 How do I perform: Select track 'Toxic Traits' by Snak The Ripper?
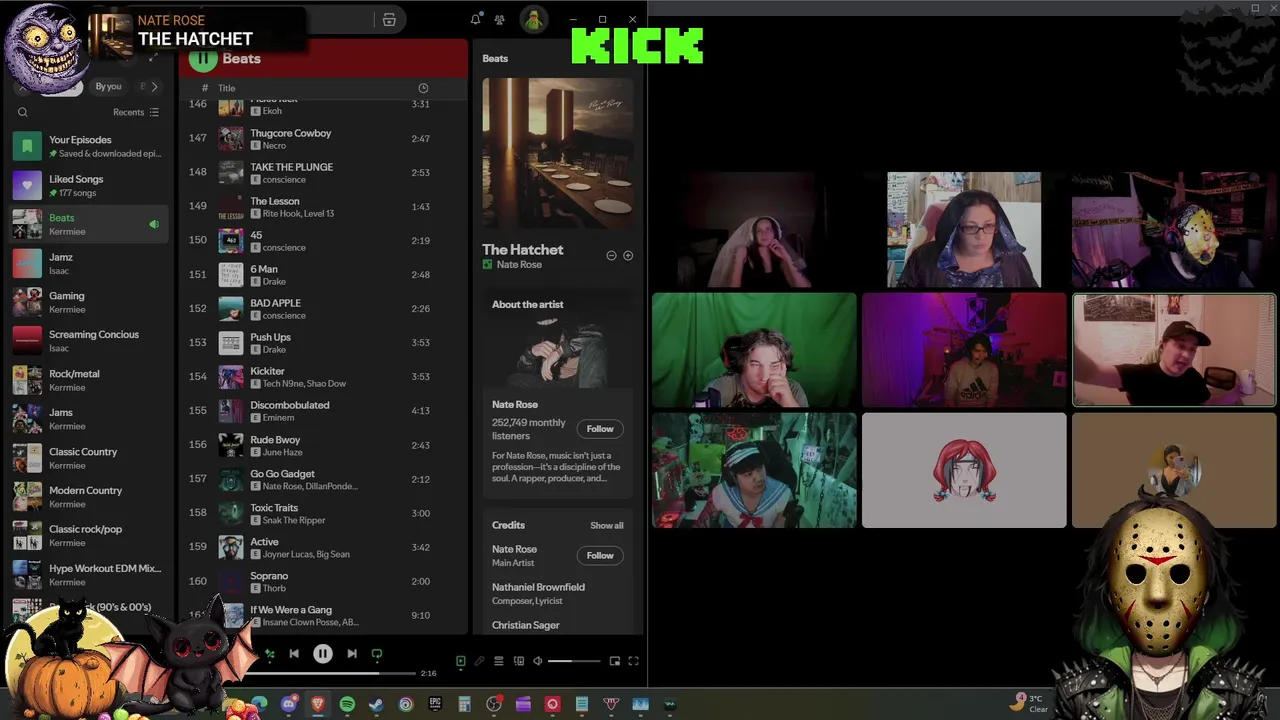(x=324, y=514)
